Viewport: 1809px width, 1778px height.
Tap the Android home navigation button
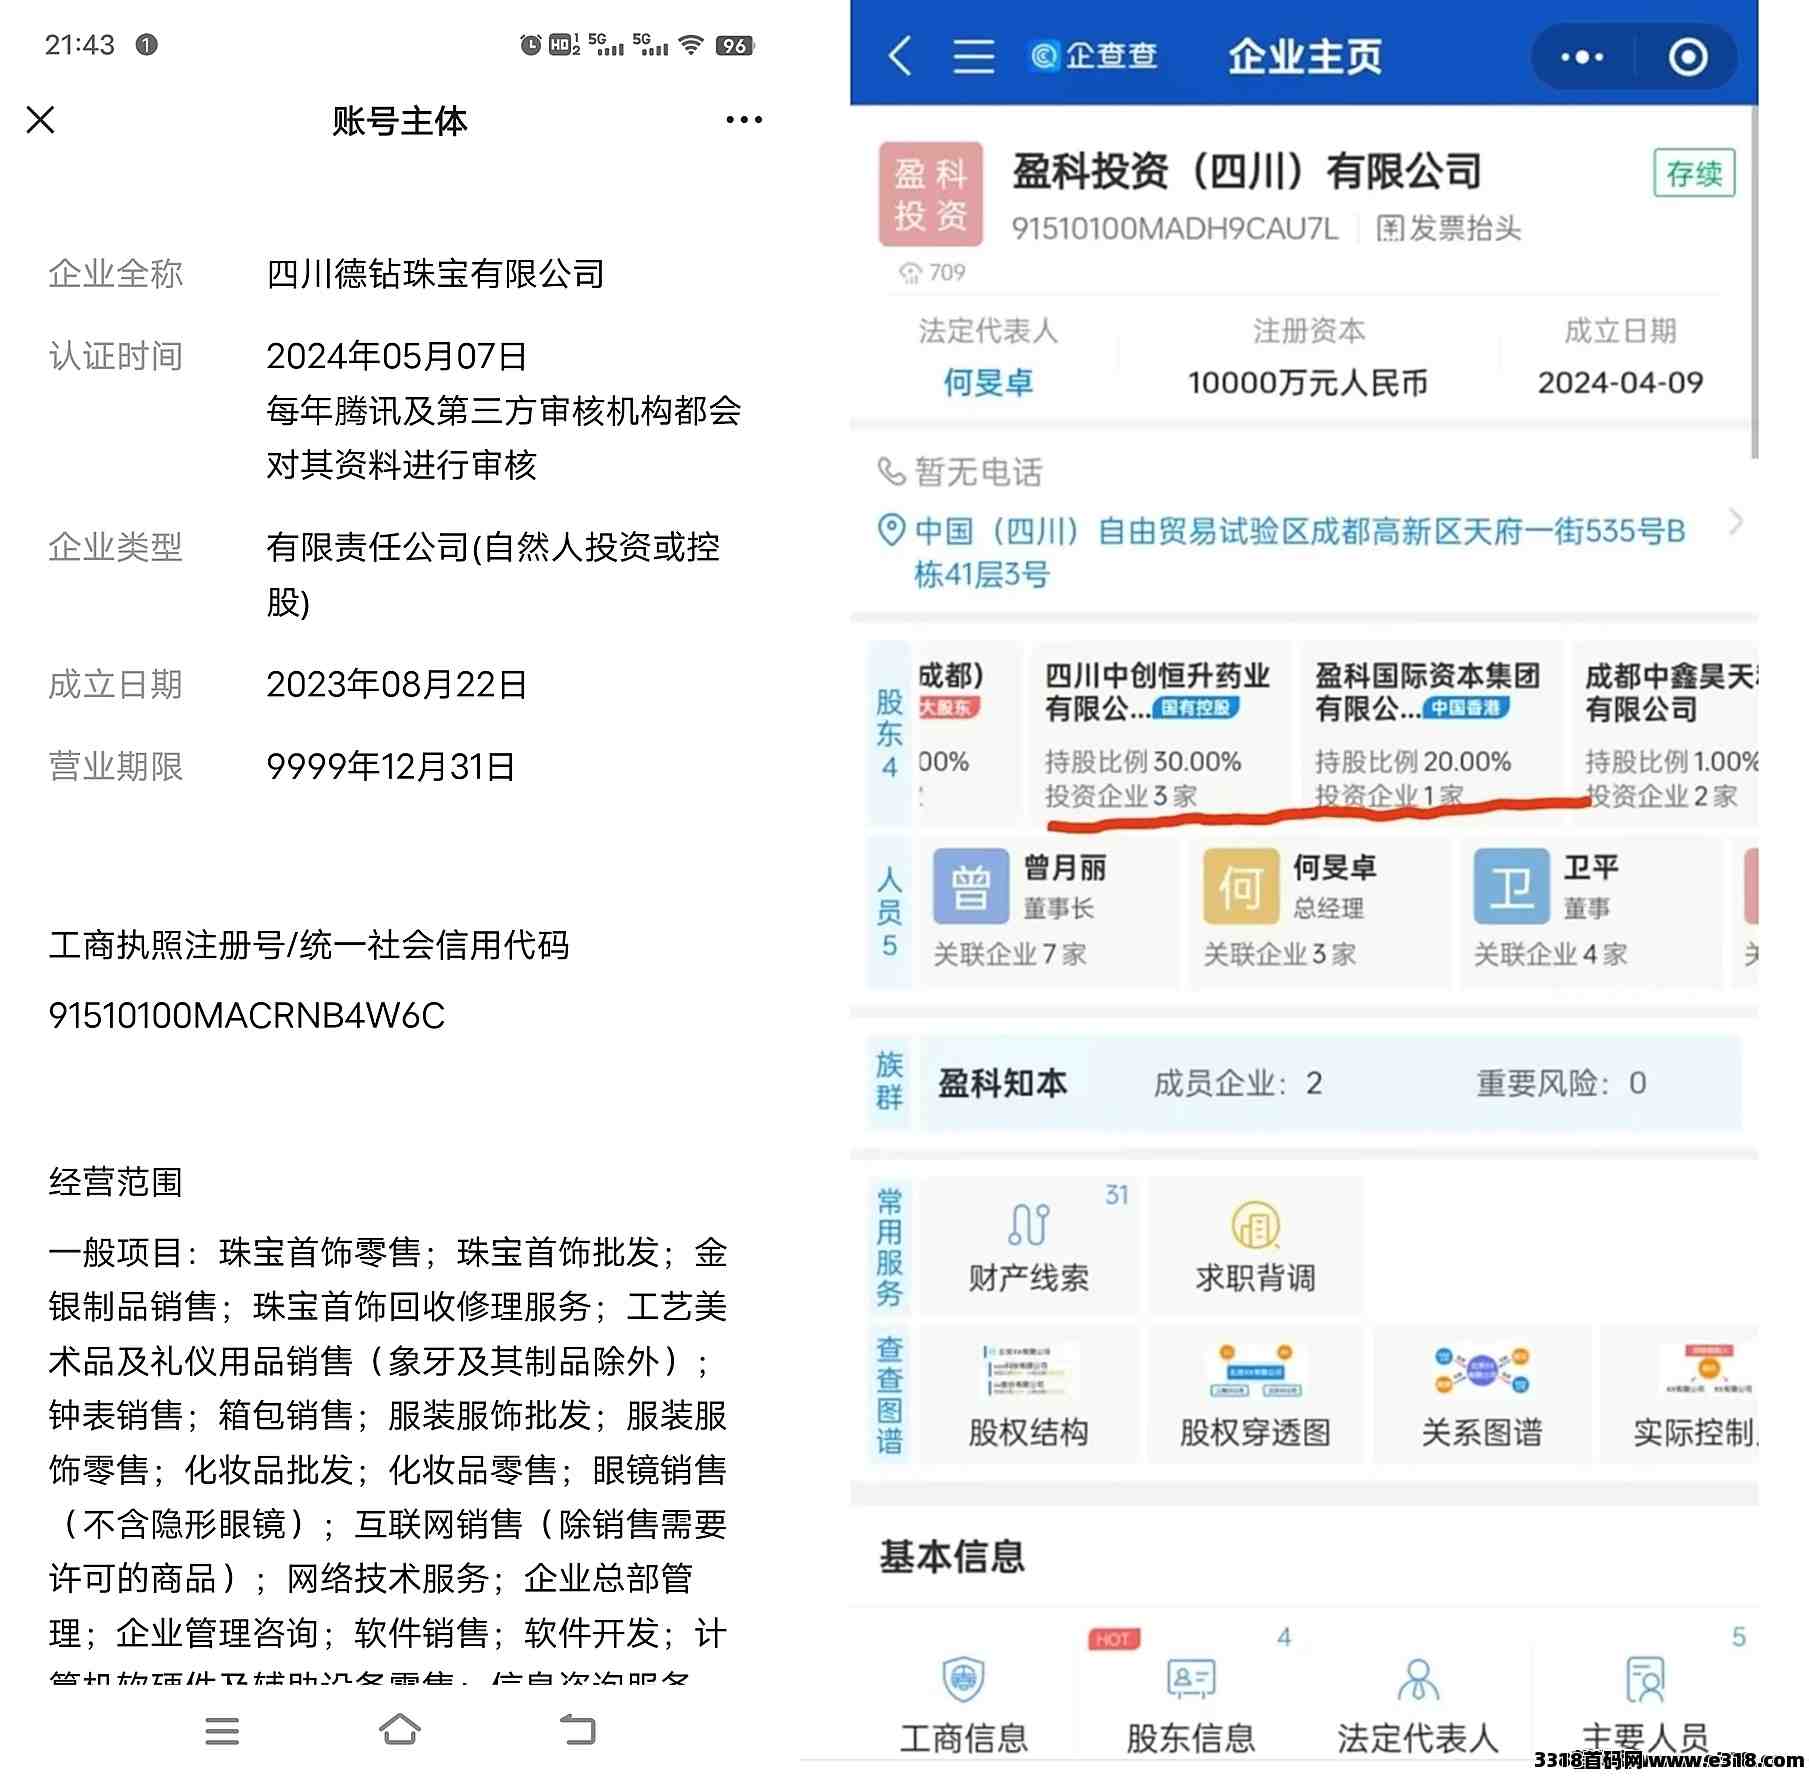[399, 1729]
